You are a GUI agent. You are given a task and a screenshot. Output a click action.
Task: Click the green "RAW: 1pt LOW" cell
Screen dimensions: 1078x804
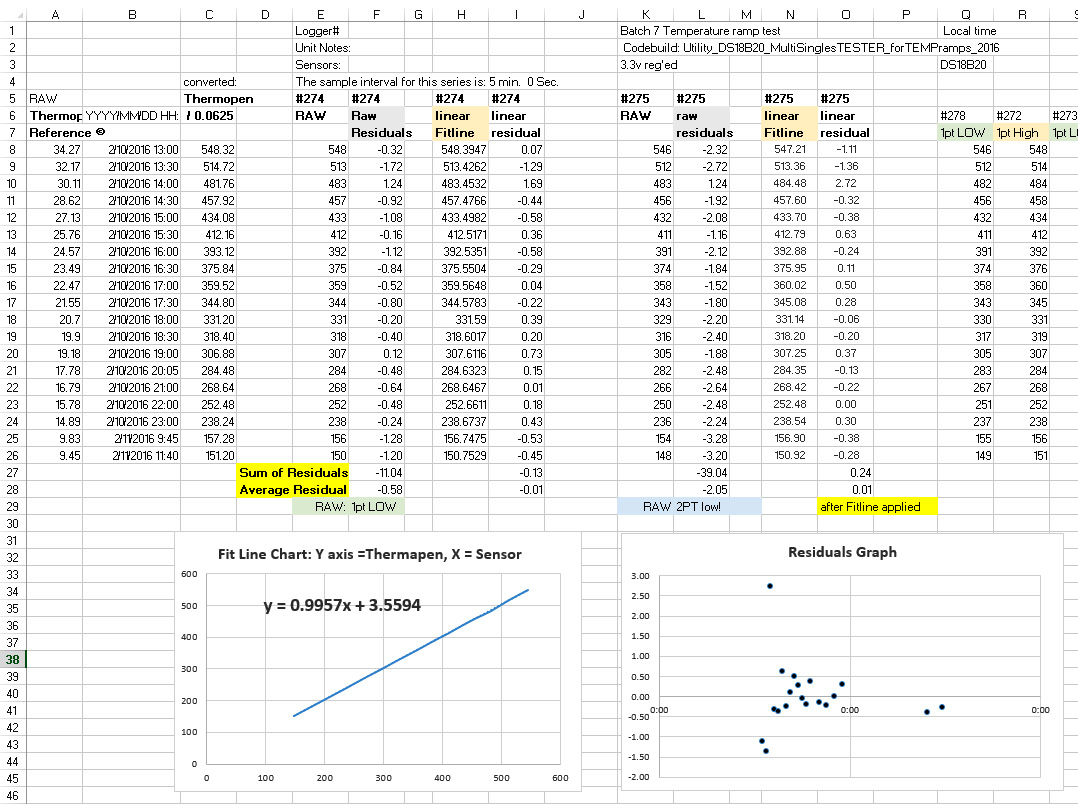[348, 507]
